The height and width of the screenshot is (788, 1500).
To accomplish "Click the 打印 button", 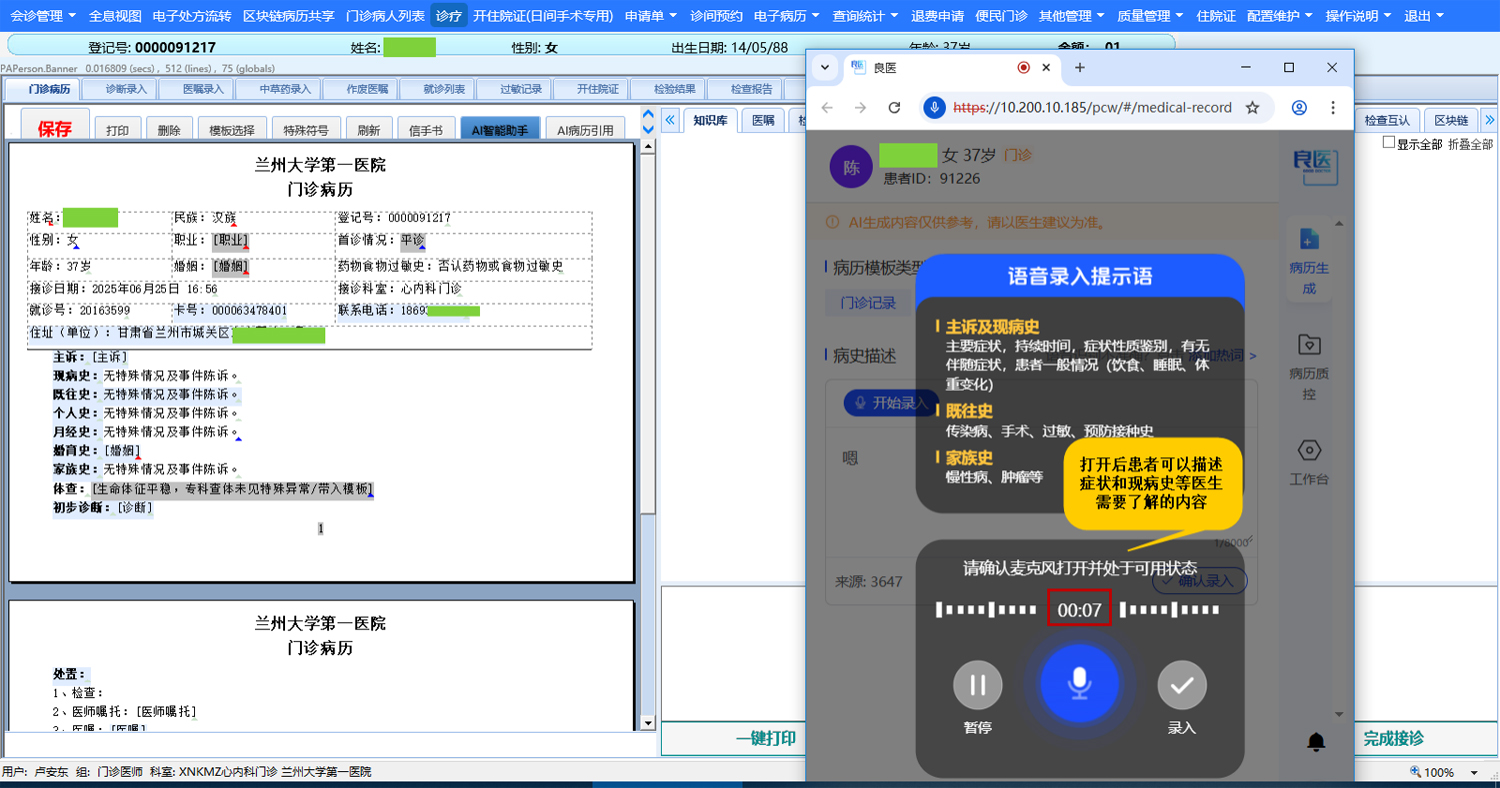I will (x=118, y=130).
